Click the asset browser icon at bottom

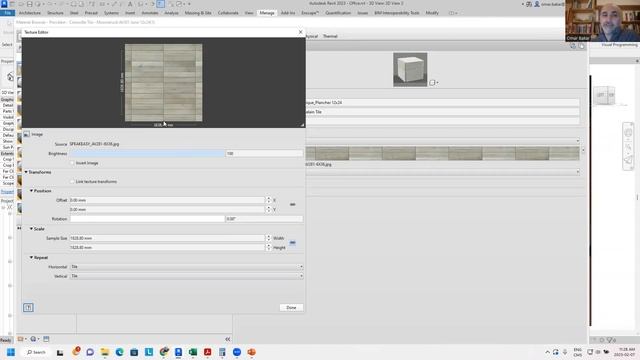46,339
